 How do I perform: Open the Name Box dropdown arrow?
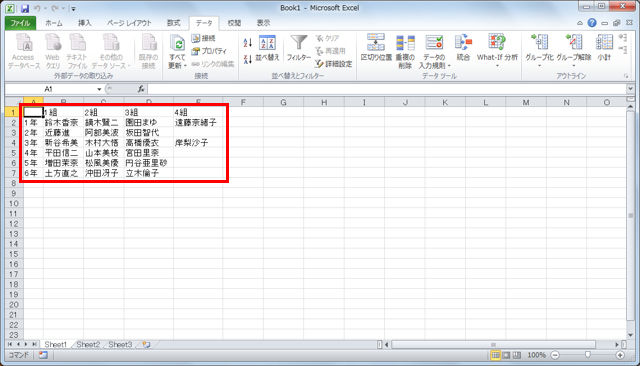pyautogui.click(x=99, y=89)
